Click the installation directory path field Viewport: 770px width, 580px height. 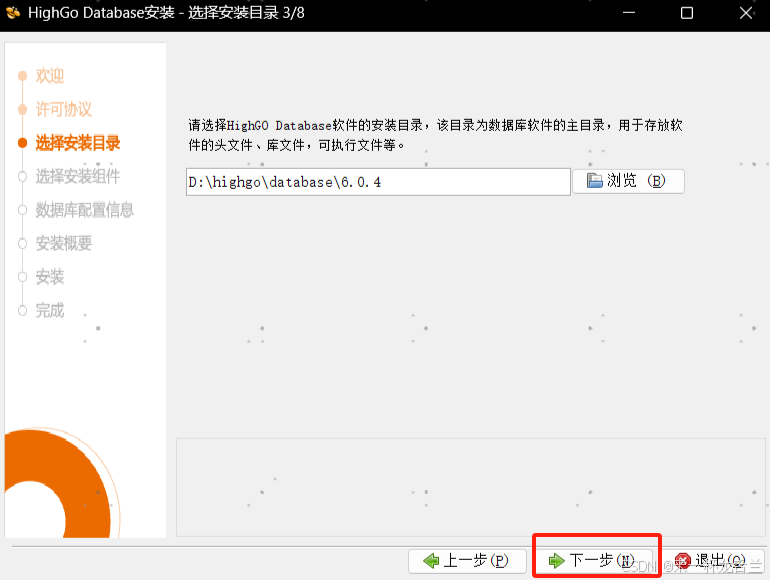(x=378, y=182)
